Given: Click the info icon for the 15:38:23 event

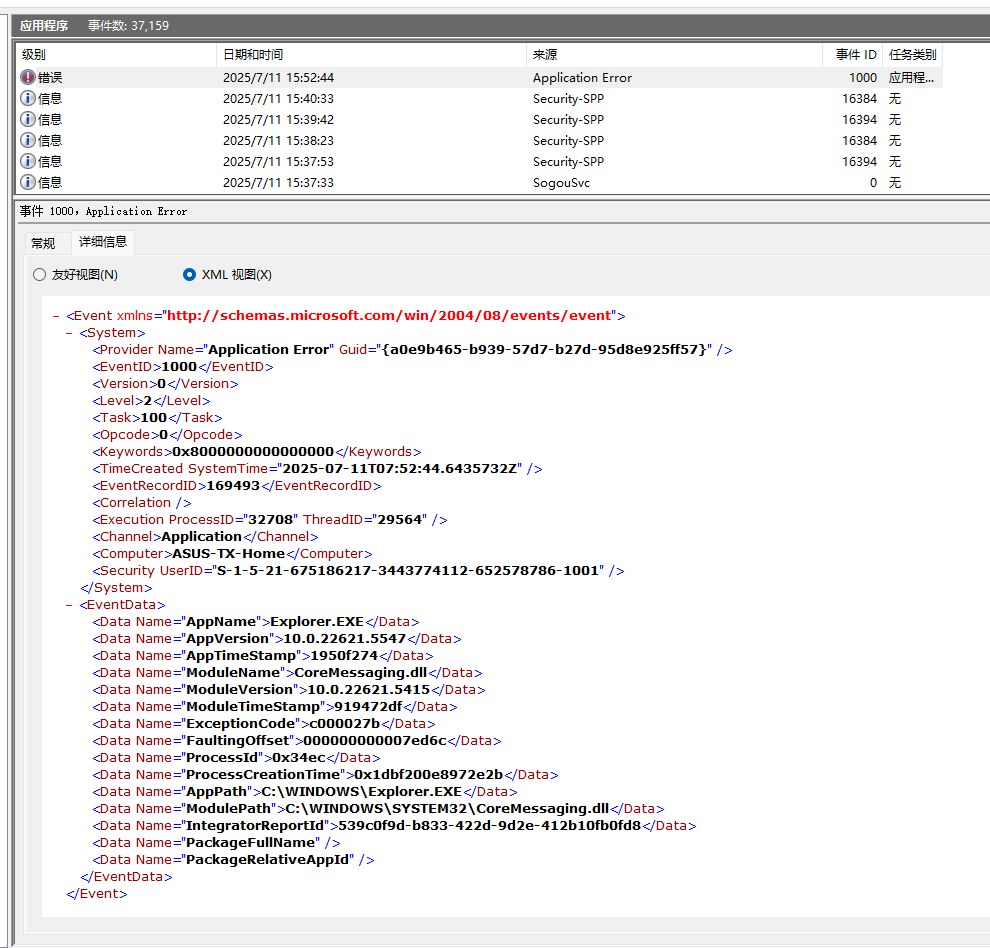Looking at the screenshot, I should pyautogui.click(x=28, y=140).
